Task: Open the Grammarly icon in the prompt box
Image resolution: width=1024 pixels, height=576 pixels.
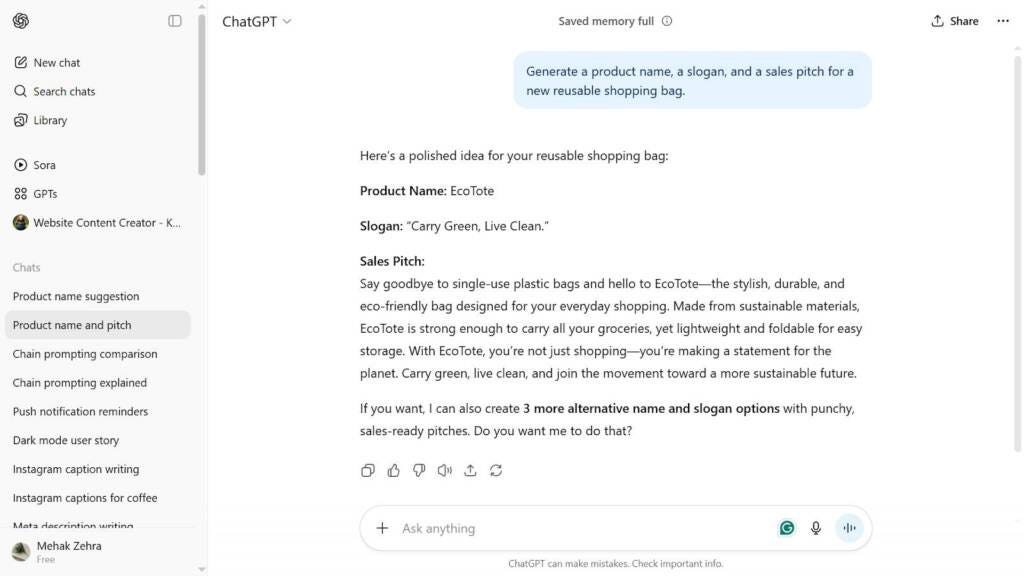Action: (x=787, y=528)
